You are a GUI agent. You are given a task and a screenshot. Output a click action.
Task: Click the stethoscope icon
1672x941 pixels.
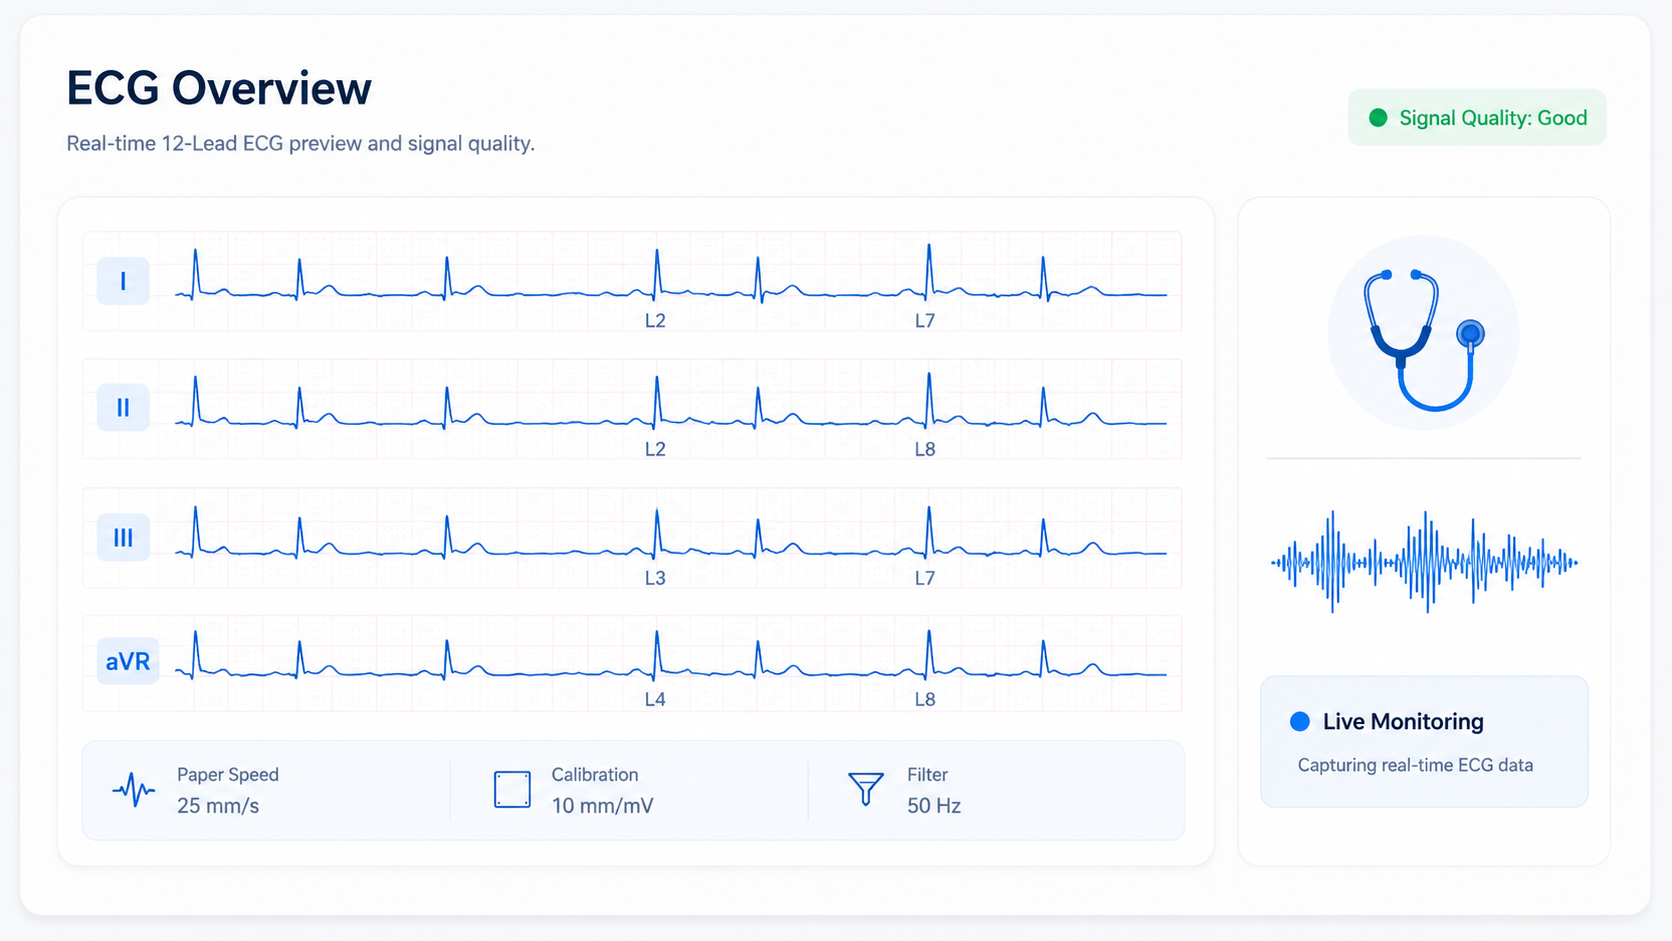(x=1424, y=339)
